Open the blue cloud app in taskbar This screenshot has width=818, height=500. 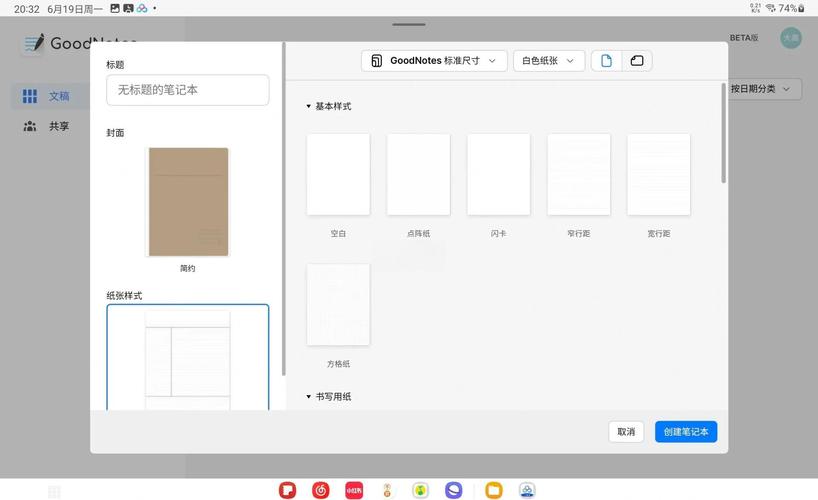pos(527,490)
